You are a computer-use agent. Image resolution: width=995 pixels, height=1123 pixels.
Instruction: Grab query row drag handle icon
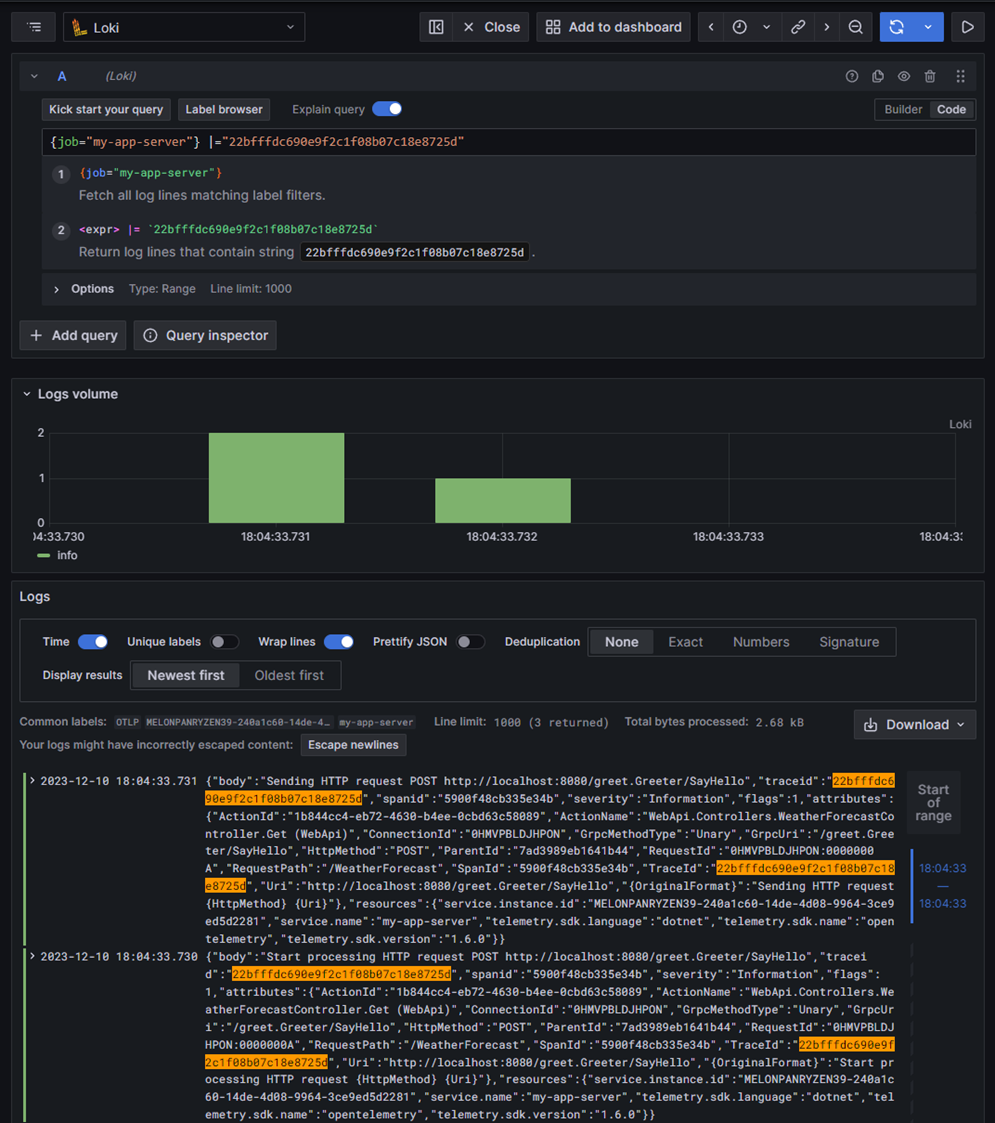(961, 76)
